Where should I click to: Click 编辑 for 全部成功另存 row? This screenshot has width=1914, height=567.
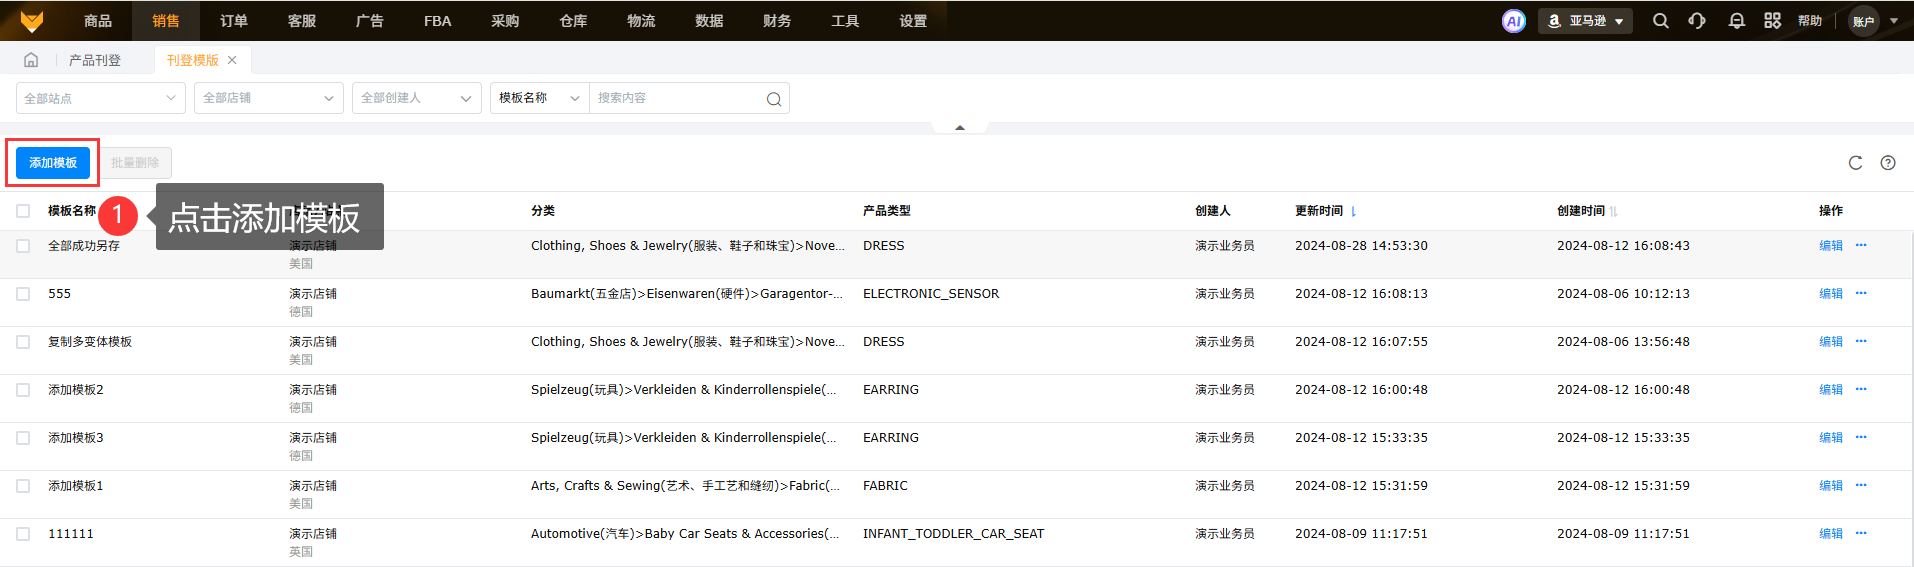pos(1830,246)
